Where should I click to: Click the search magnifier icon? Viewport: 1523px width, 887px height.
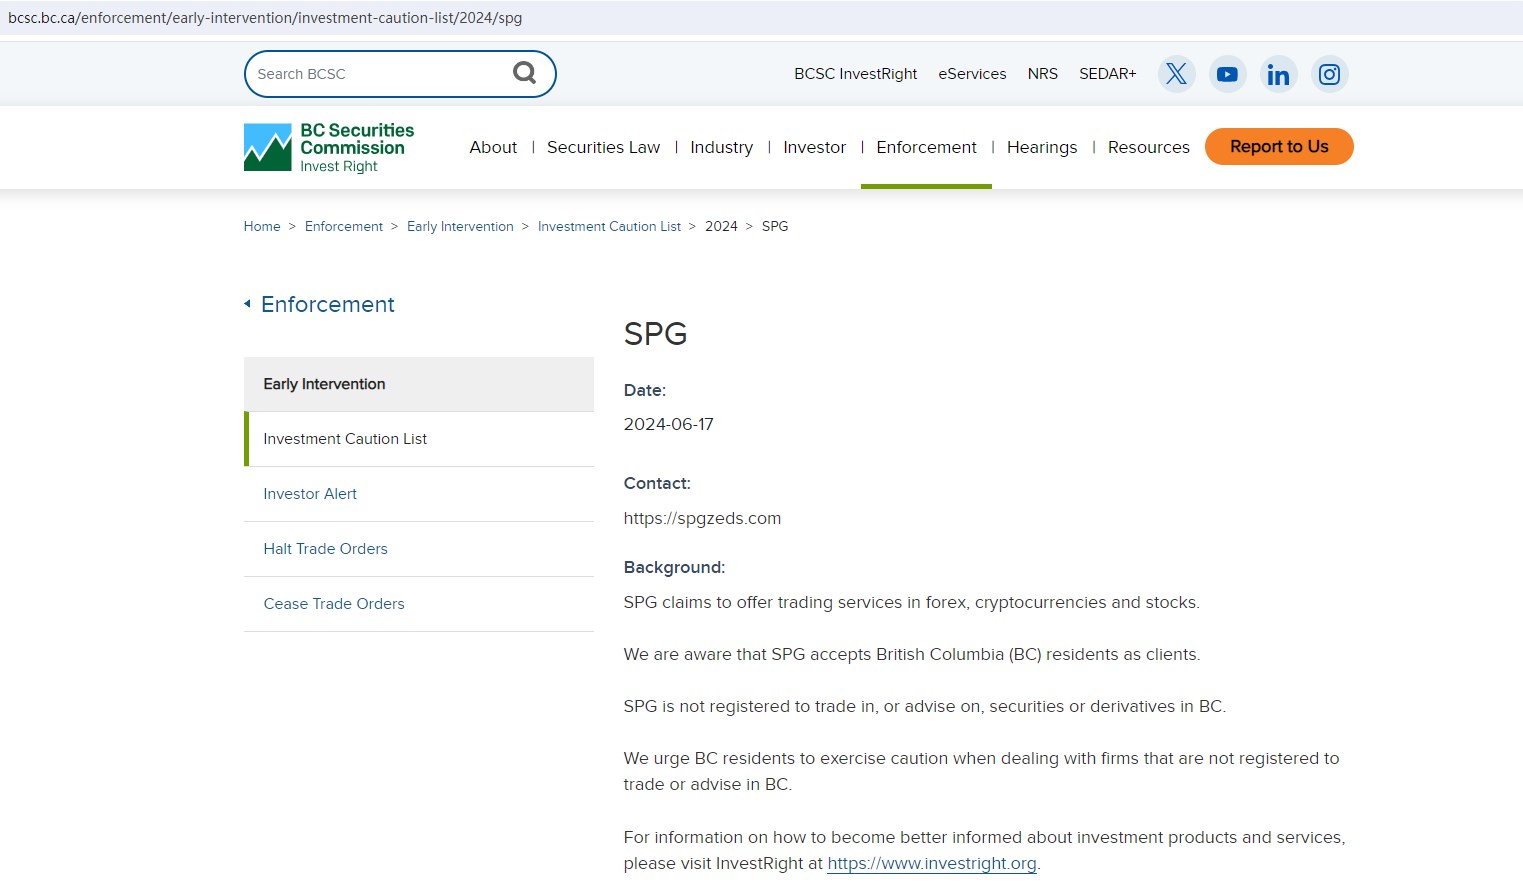pyautogui.click(x=524, y=73)
